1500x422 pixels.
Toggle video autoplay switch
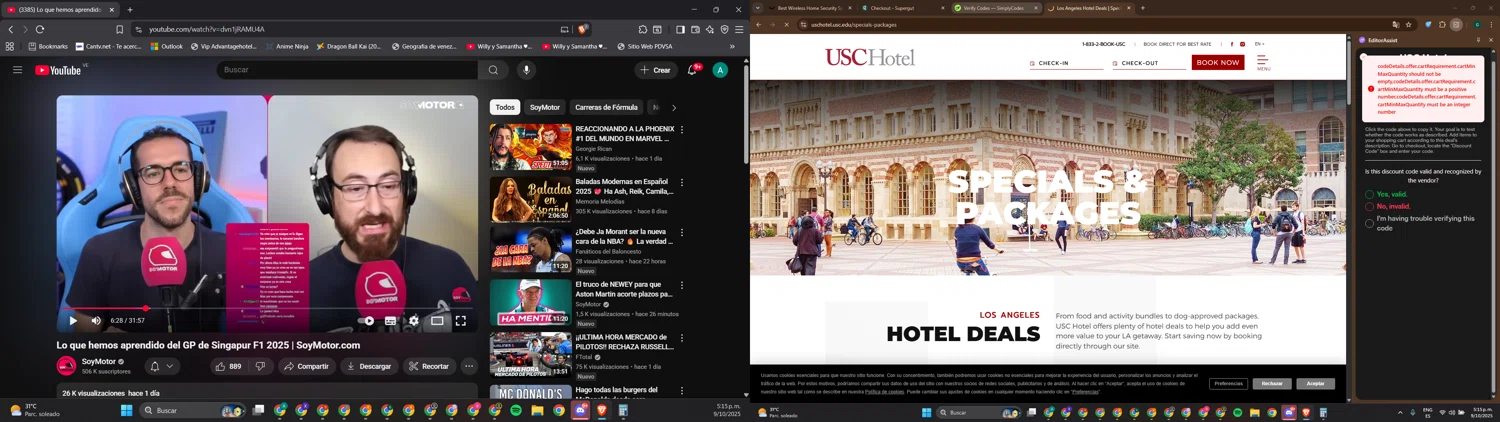(x=367, y=321)
